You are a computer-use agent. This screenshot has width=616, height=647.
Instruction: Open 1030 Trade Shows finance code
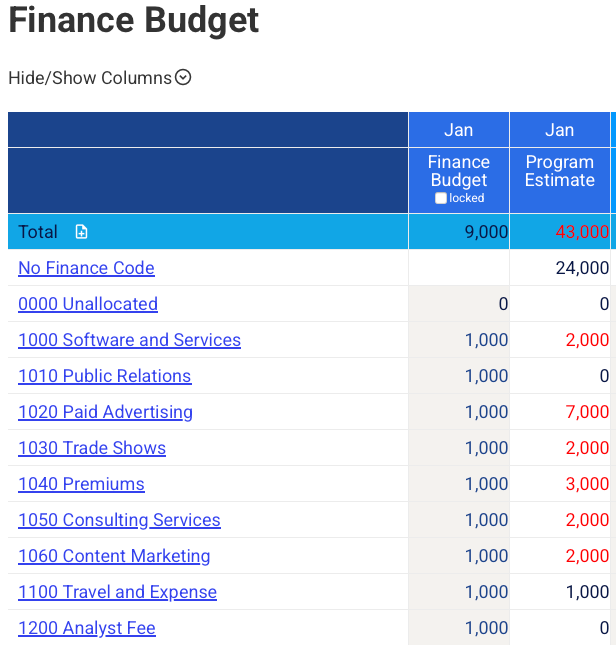point(92,448)
